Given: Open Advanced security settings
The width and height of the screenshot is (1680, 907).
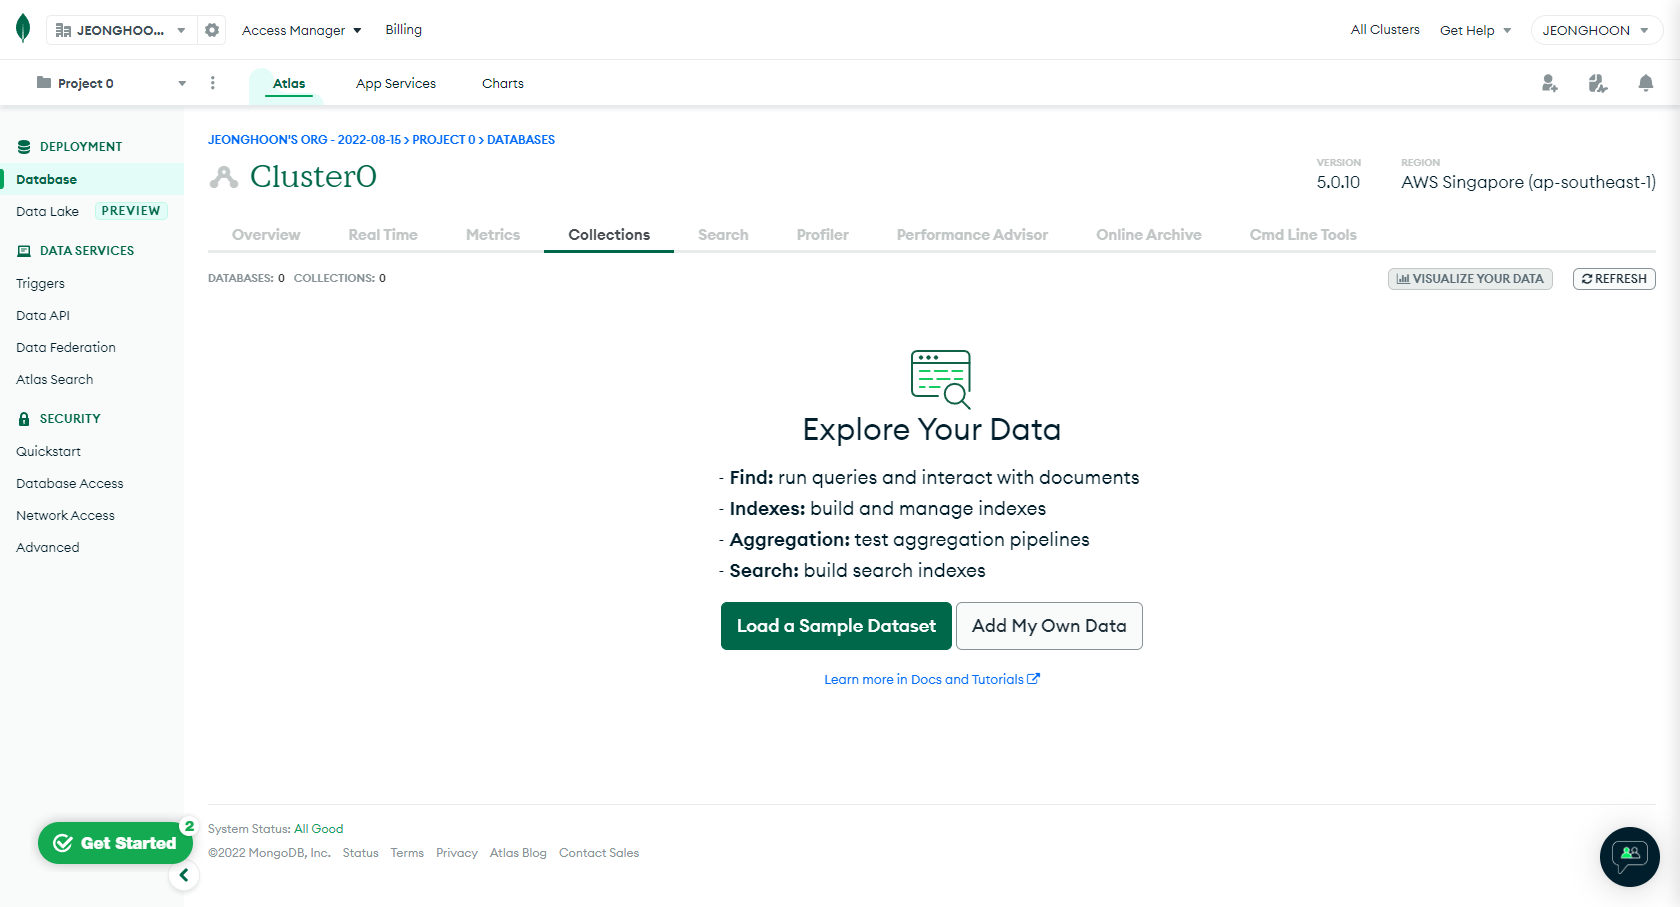Looking at the screenshot, I should [x=48, y=548].
